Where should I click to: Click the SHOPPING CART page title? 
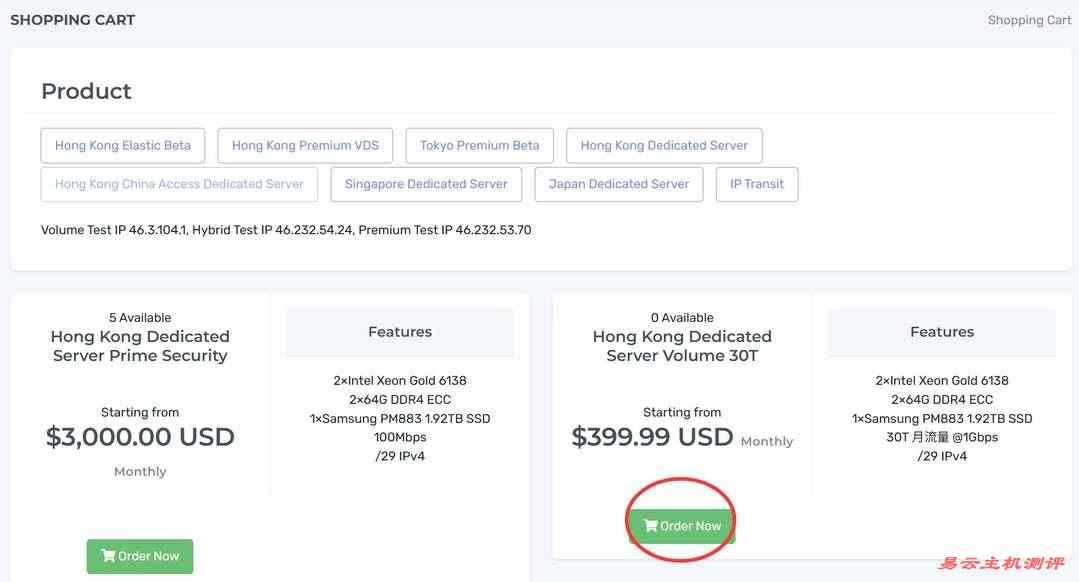click(x=72, y=20)
